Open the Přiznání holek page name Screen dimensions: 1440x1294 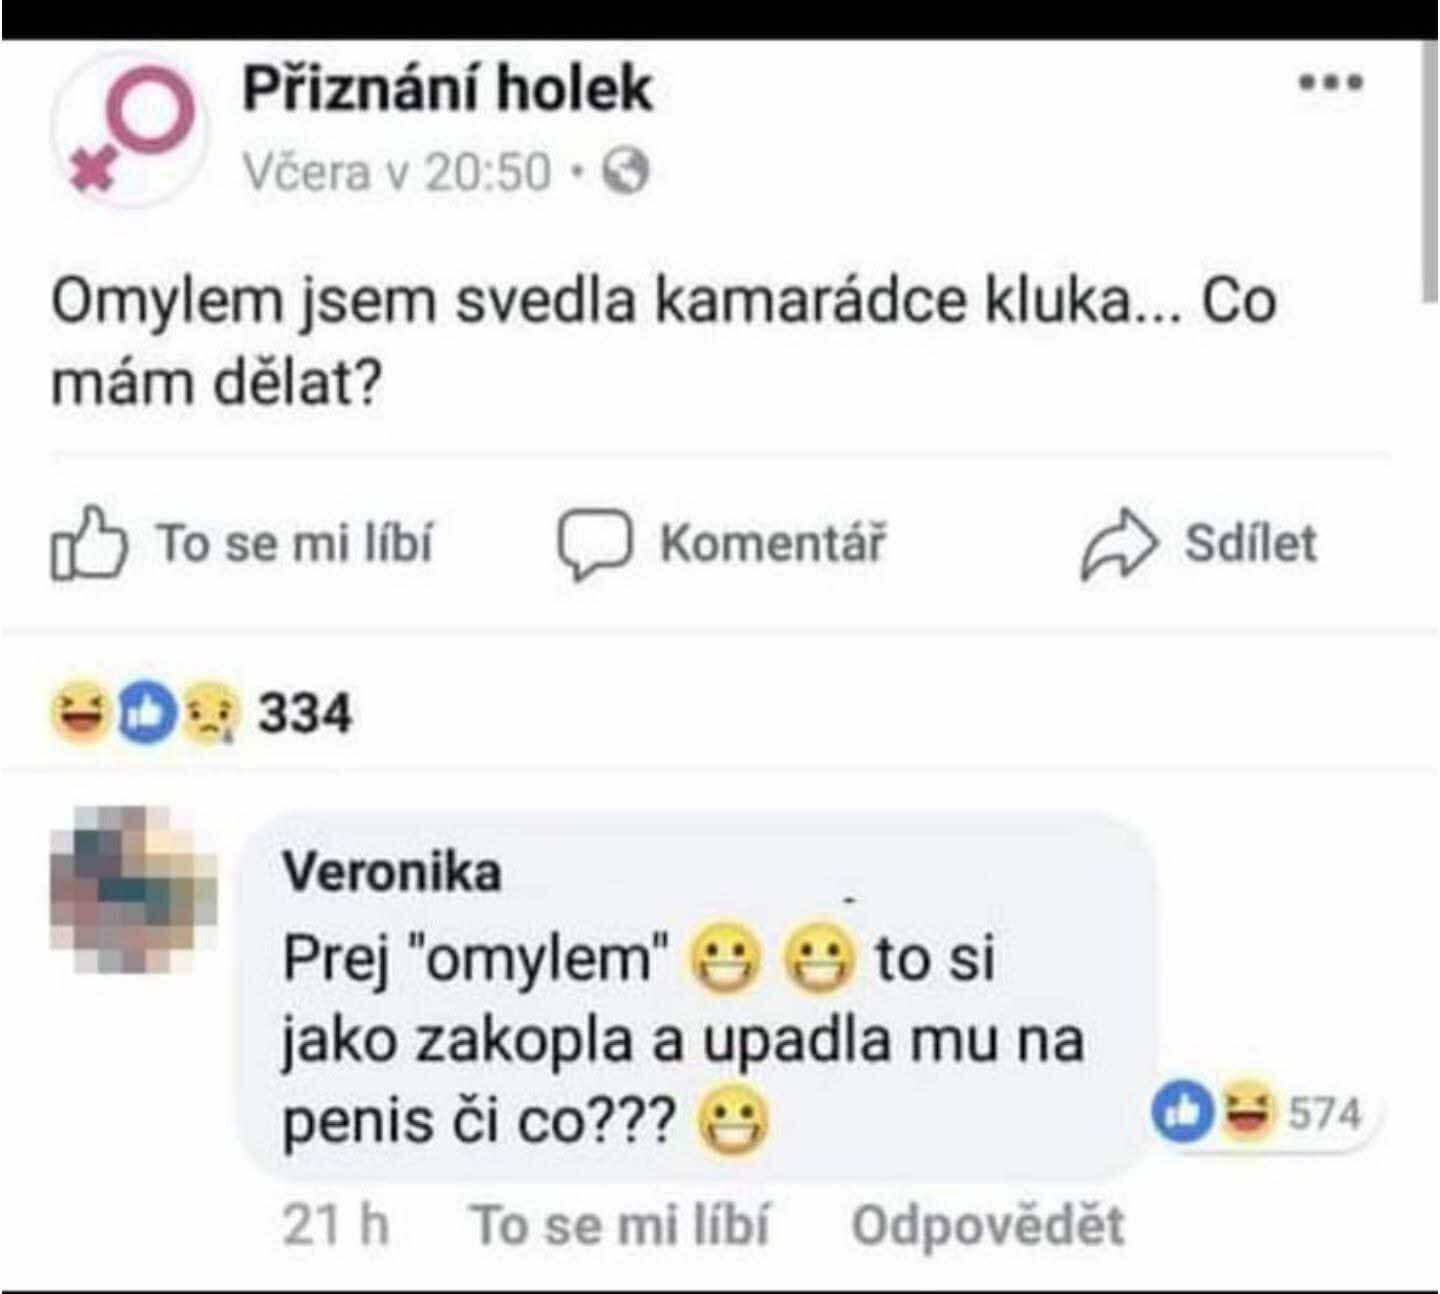click(447, 89)
